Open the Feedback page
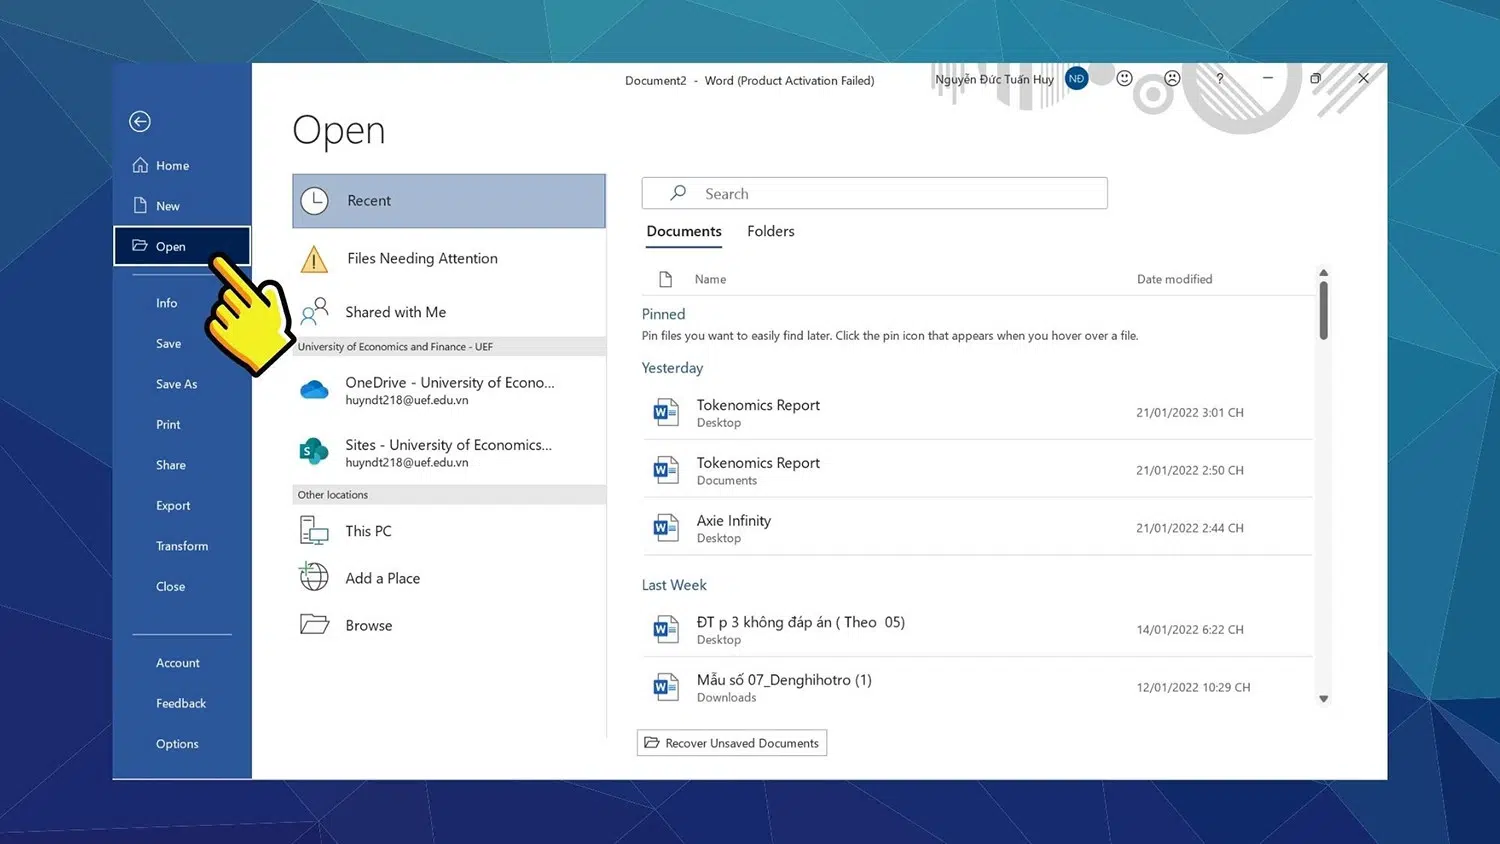 181,704
